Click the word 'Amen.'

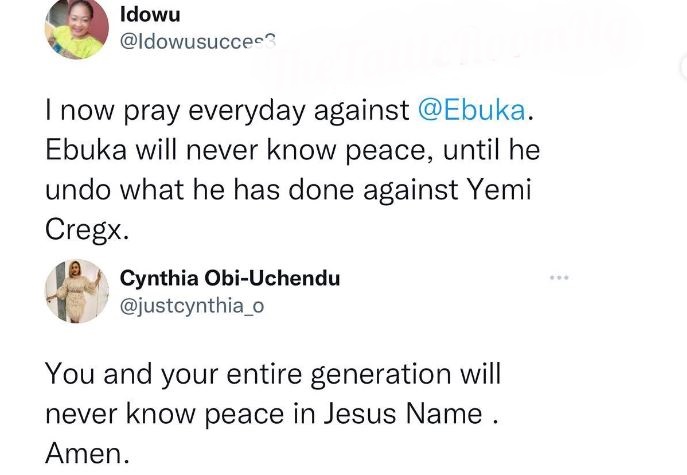point(88,453)
